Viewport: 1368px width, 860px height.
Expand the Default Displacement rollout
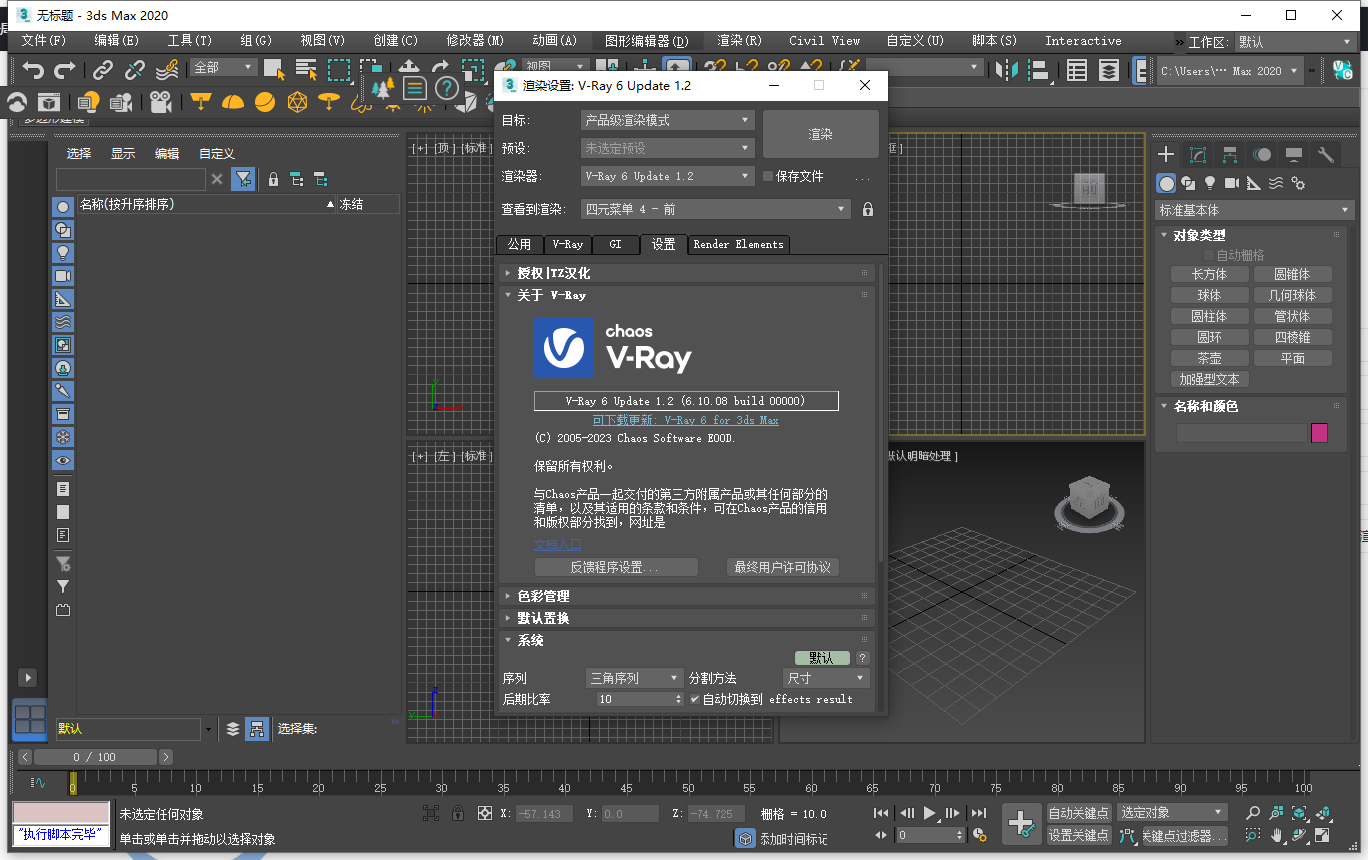point(686,618)
